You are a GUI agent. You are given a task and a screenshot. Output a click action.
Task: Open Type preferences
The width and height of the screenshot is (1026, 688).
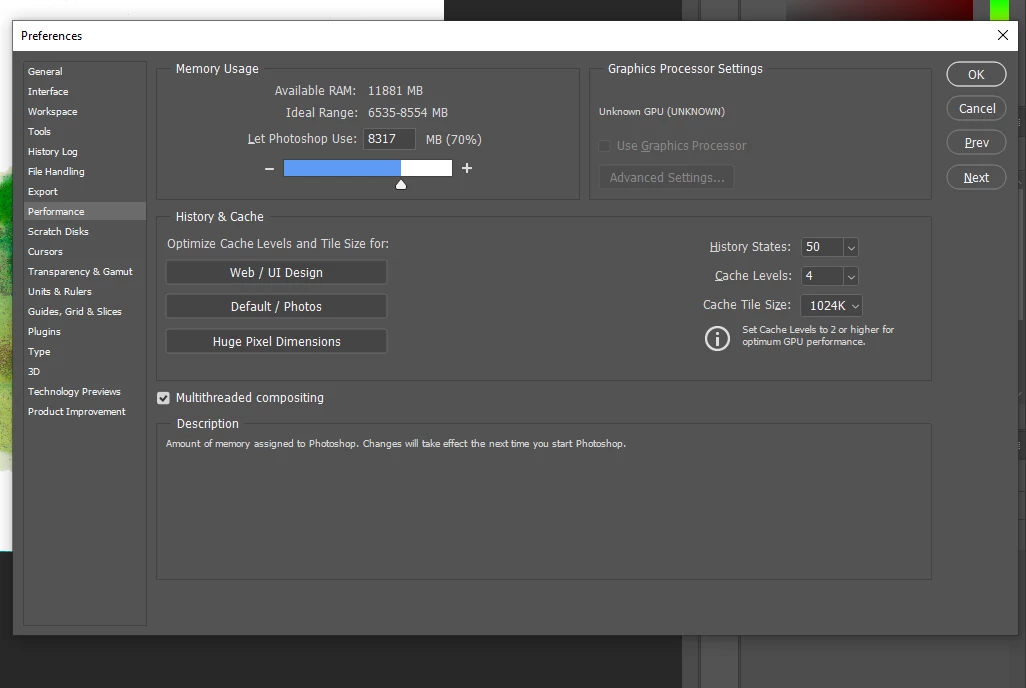pyautogui.click(x=84, y=352)
